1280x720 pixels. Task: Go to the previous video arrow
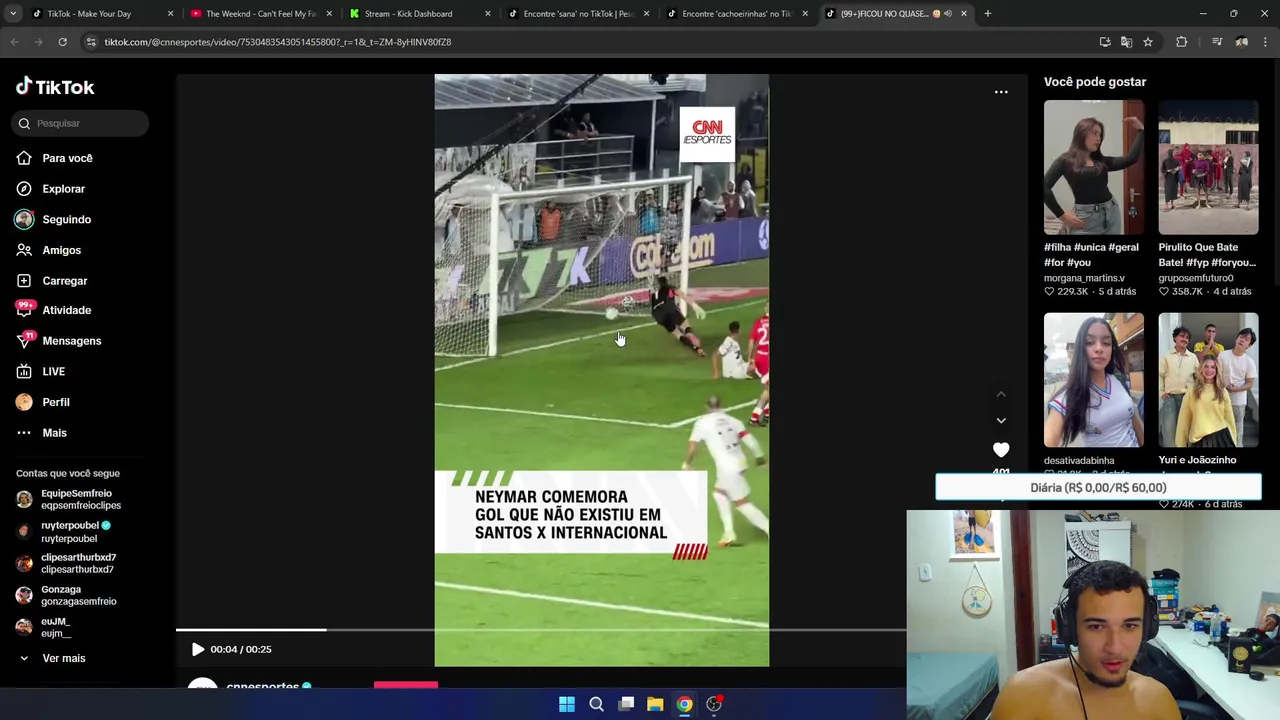(x=1001, y=394)
